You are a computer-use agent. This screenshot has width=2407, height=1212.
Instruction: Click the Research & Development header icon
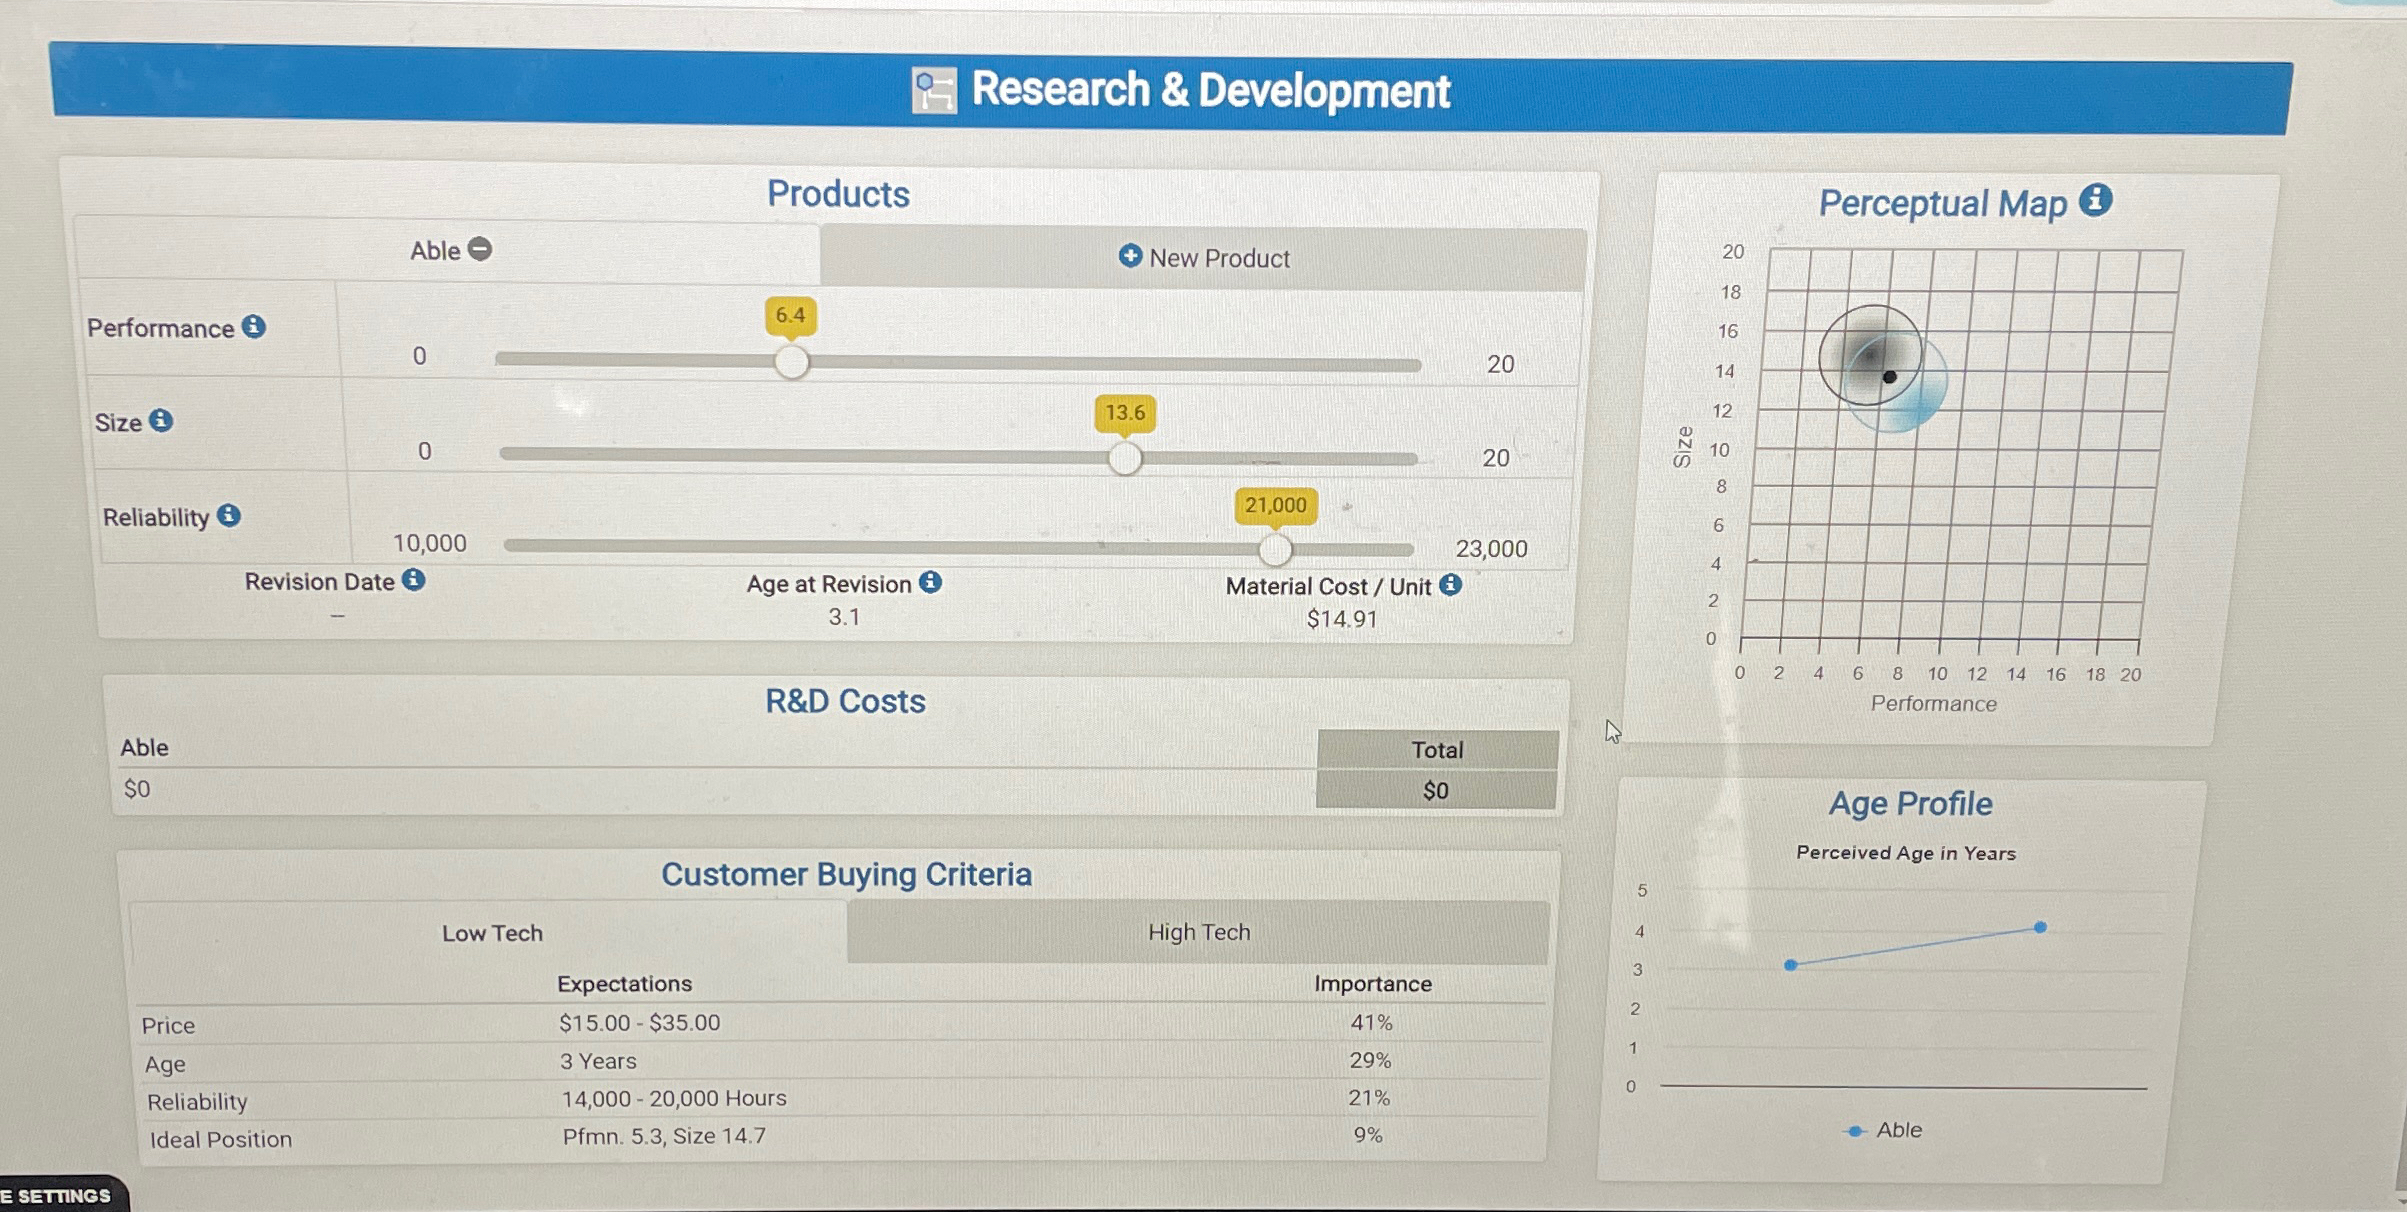pos(934,91)
